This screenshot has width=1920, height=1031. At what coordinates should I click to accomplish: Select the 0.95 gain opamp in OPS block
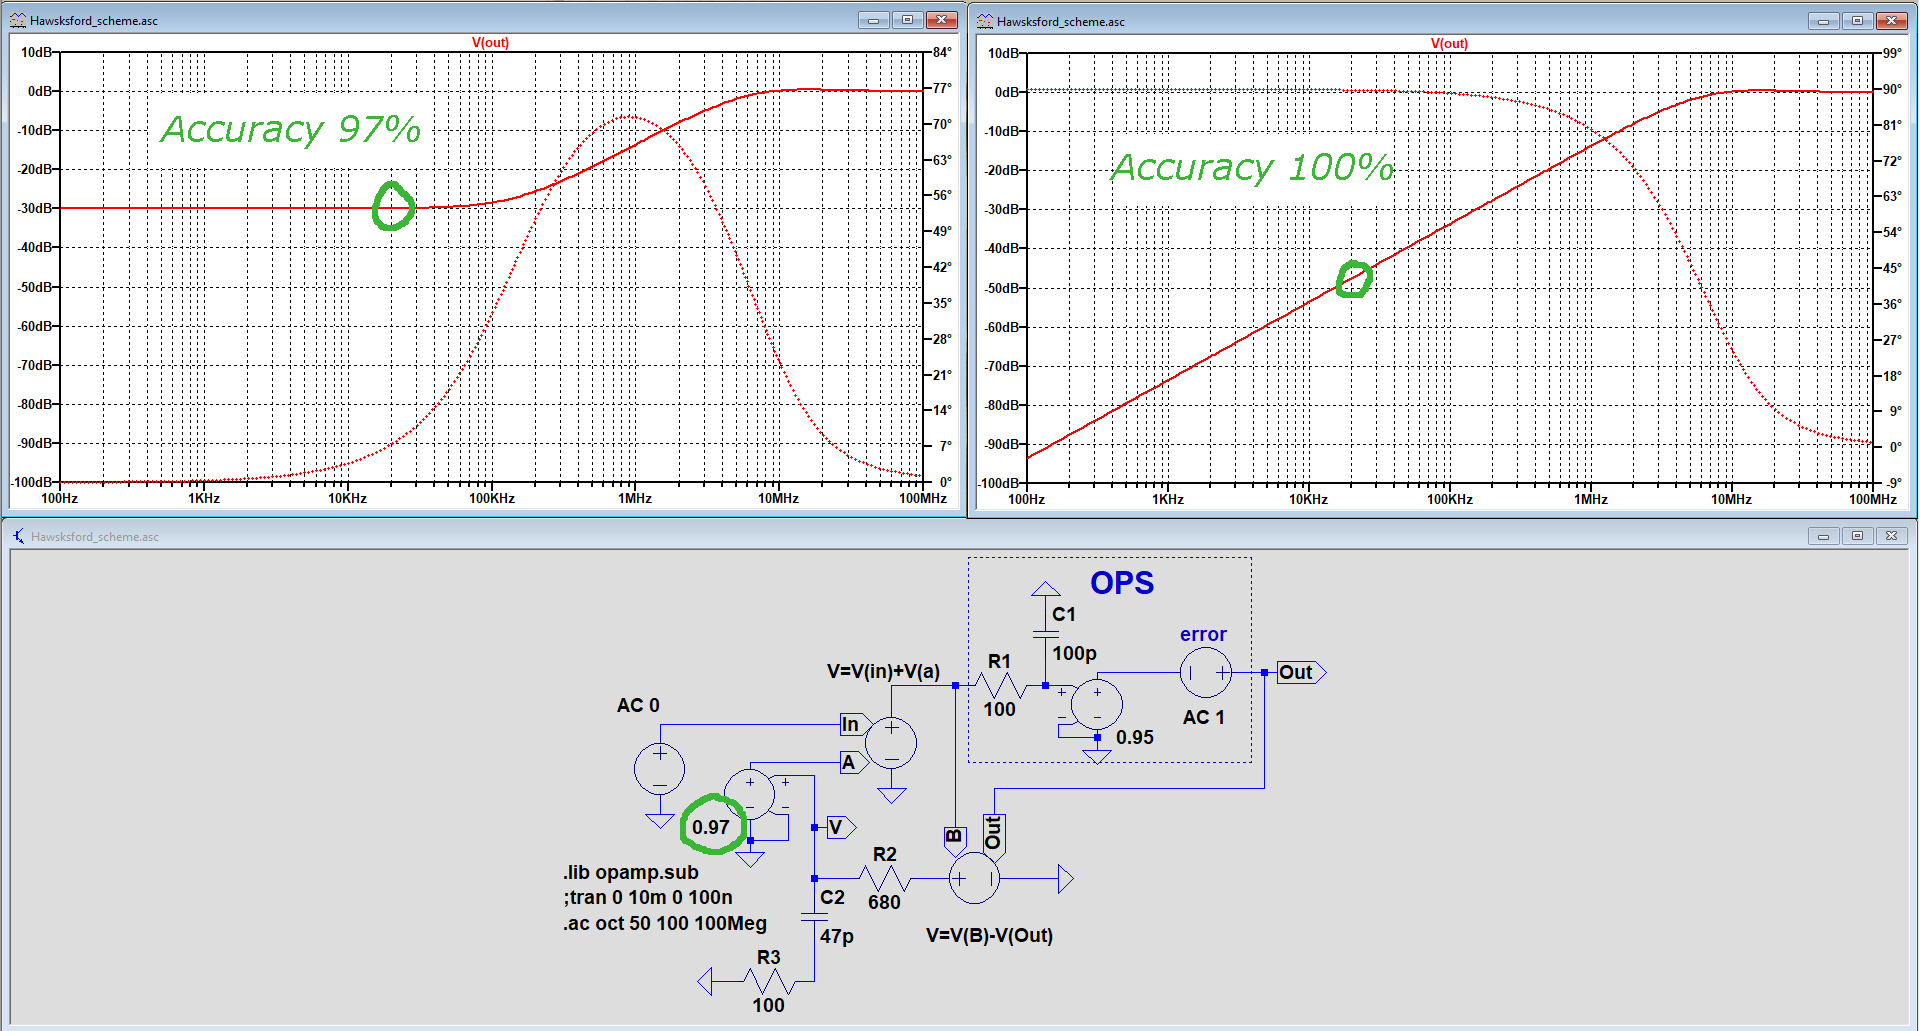tap(1096, 705)
